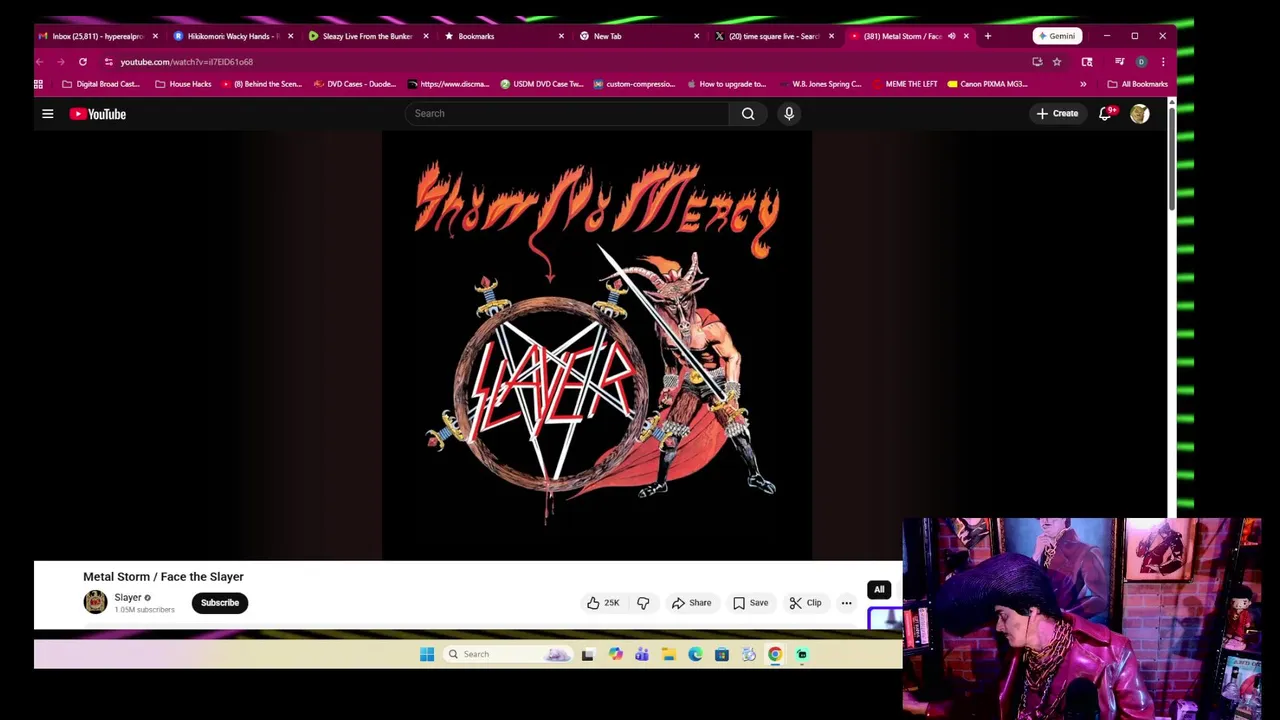This screenshot has height=720, width=1280.
Task: Open more actions three-dot menu
Action: [846, 603]
